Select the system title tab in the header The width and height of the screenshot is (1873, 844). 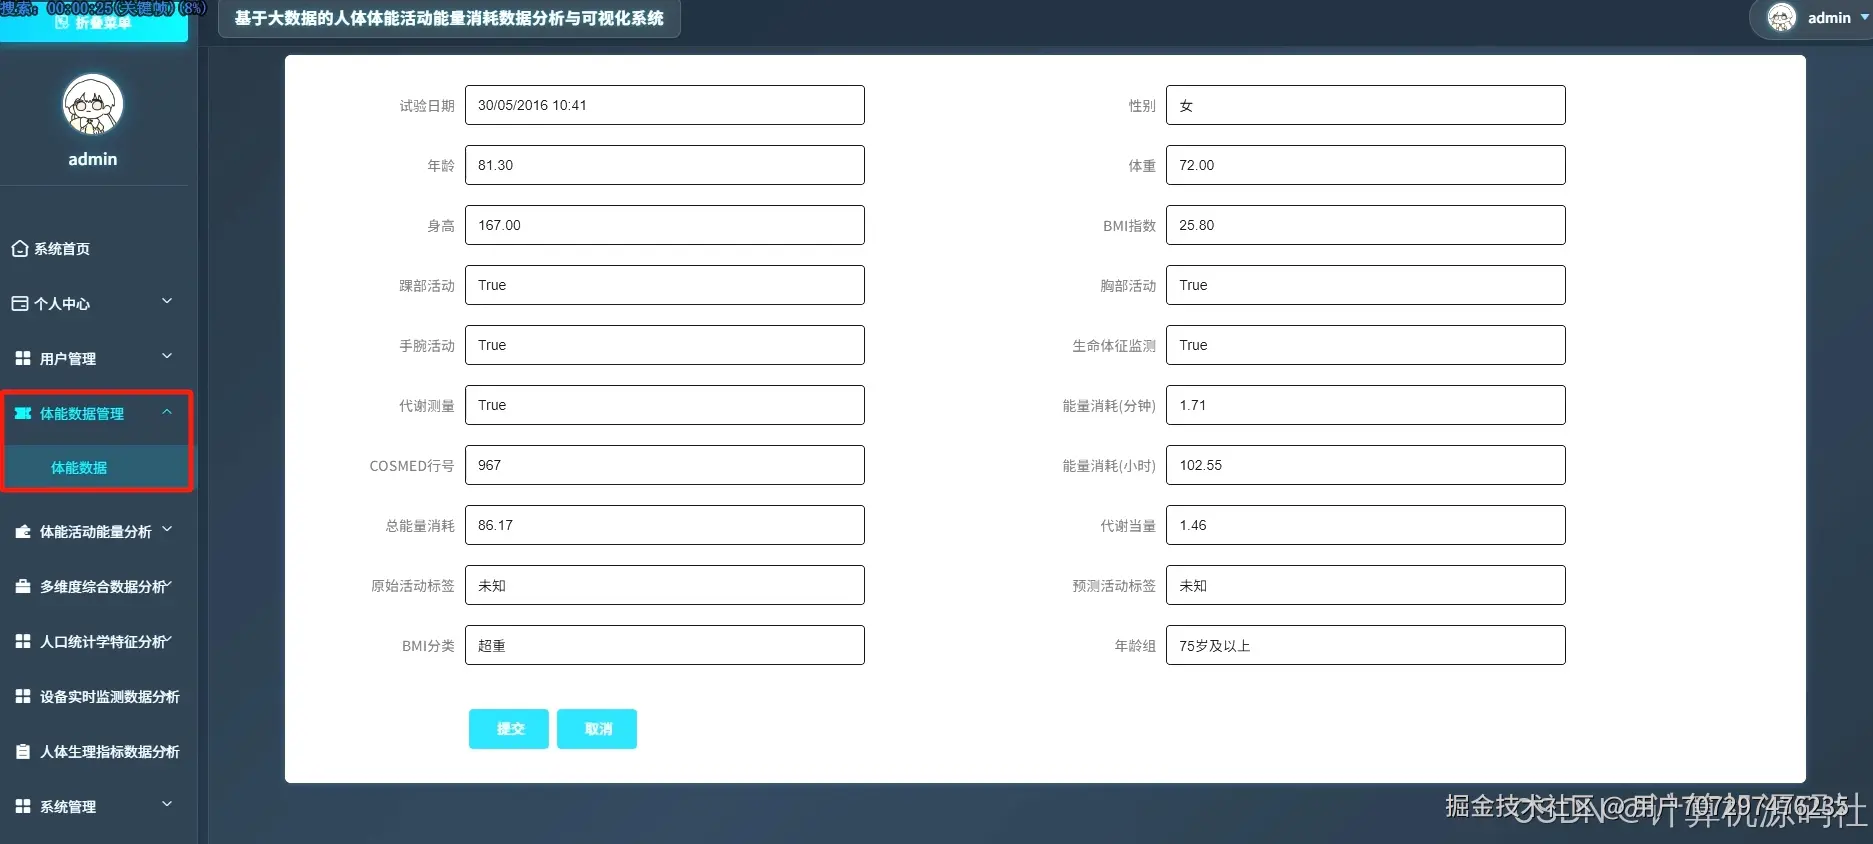click(x=449, y=18)
